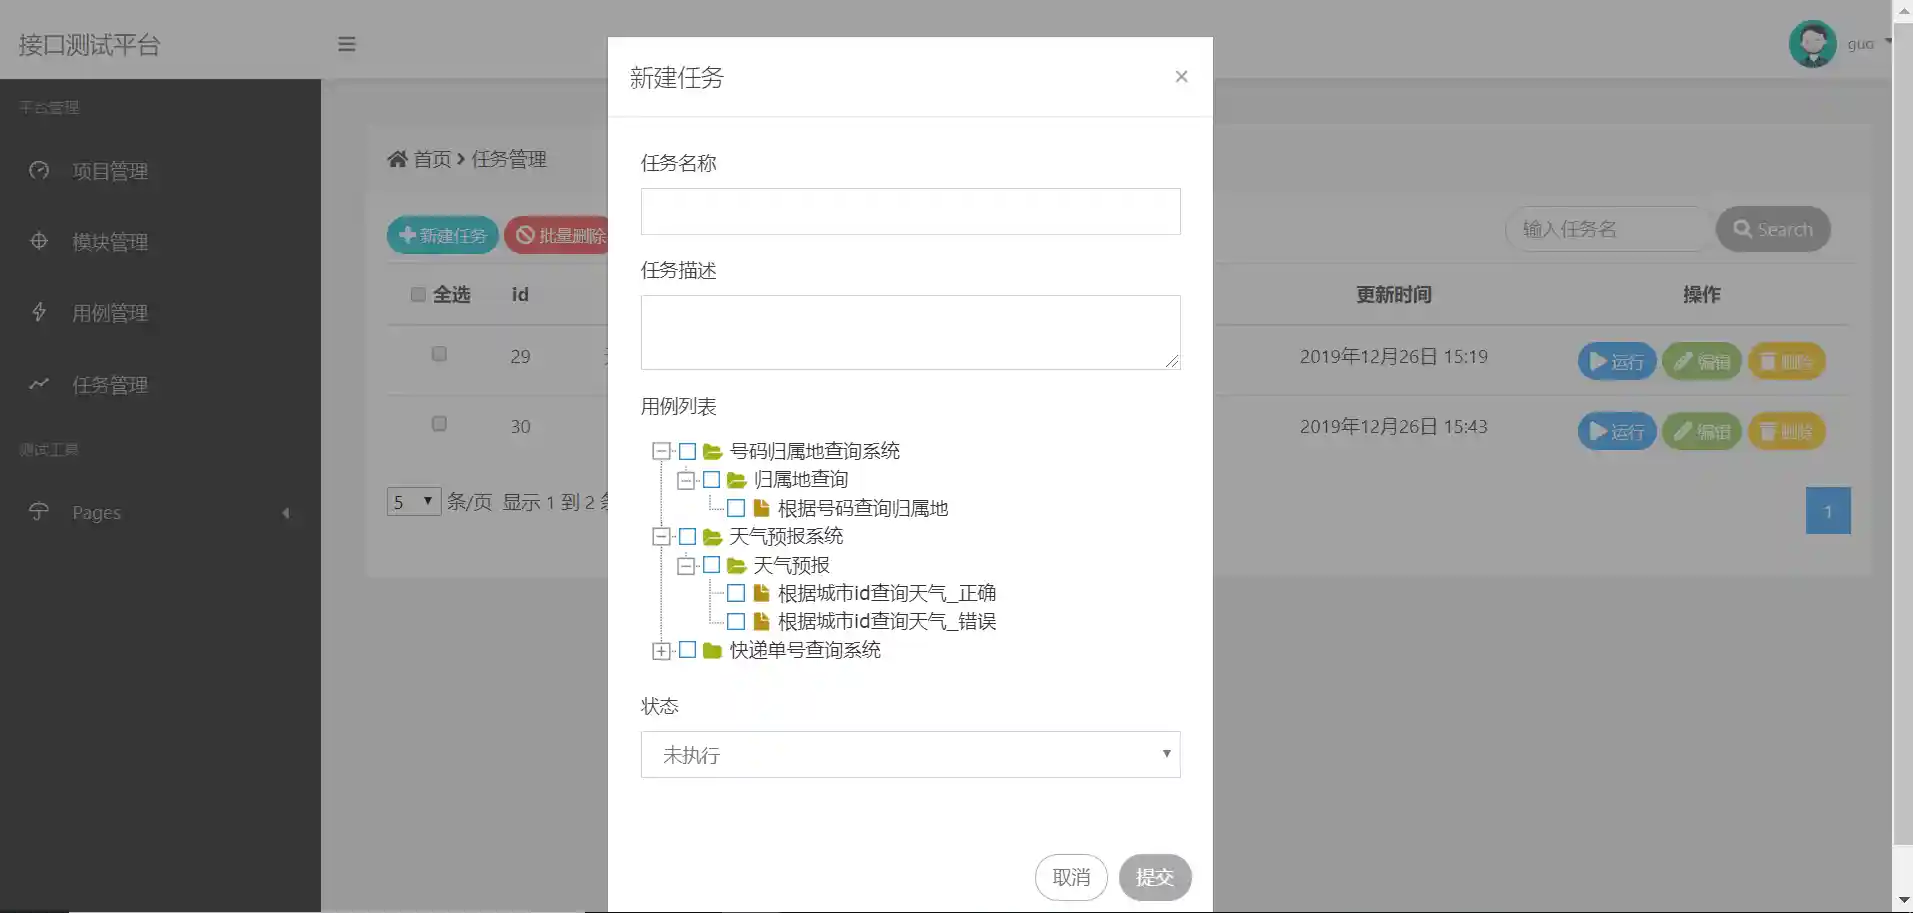Cancel the dialog with 取消
1913x913 pixels.
[1071, 877]
